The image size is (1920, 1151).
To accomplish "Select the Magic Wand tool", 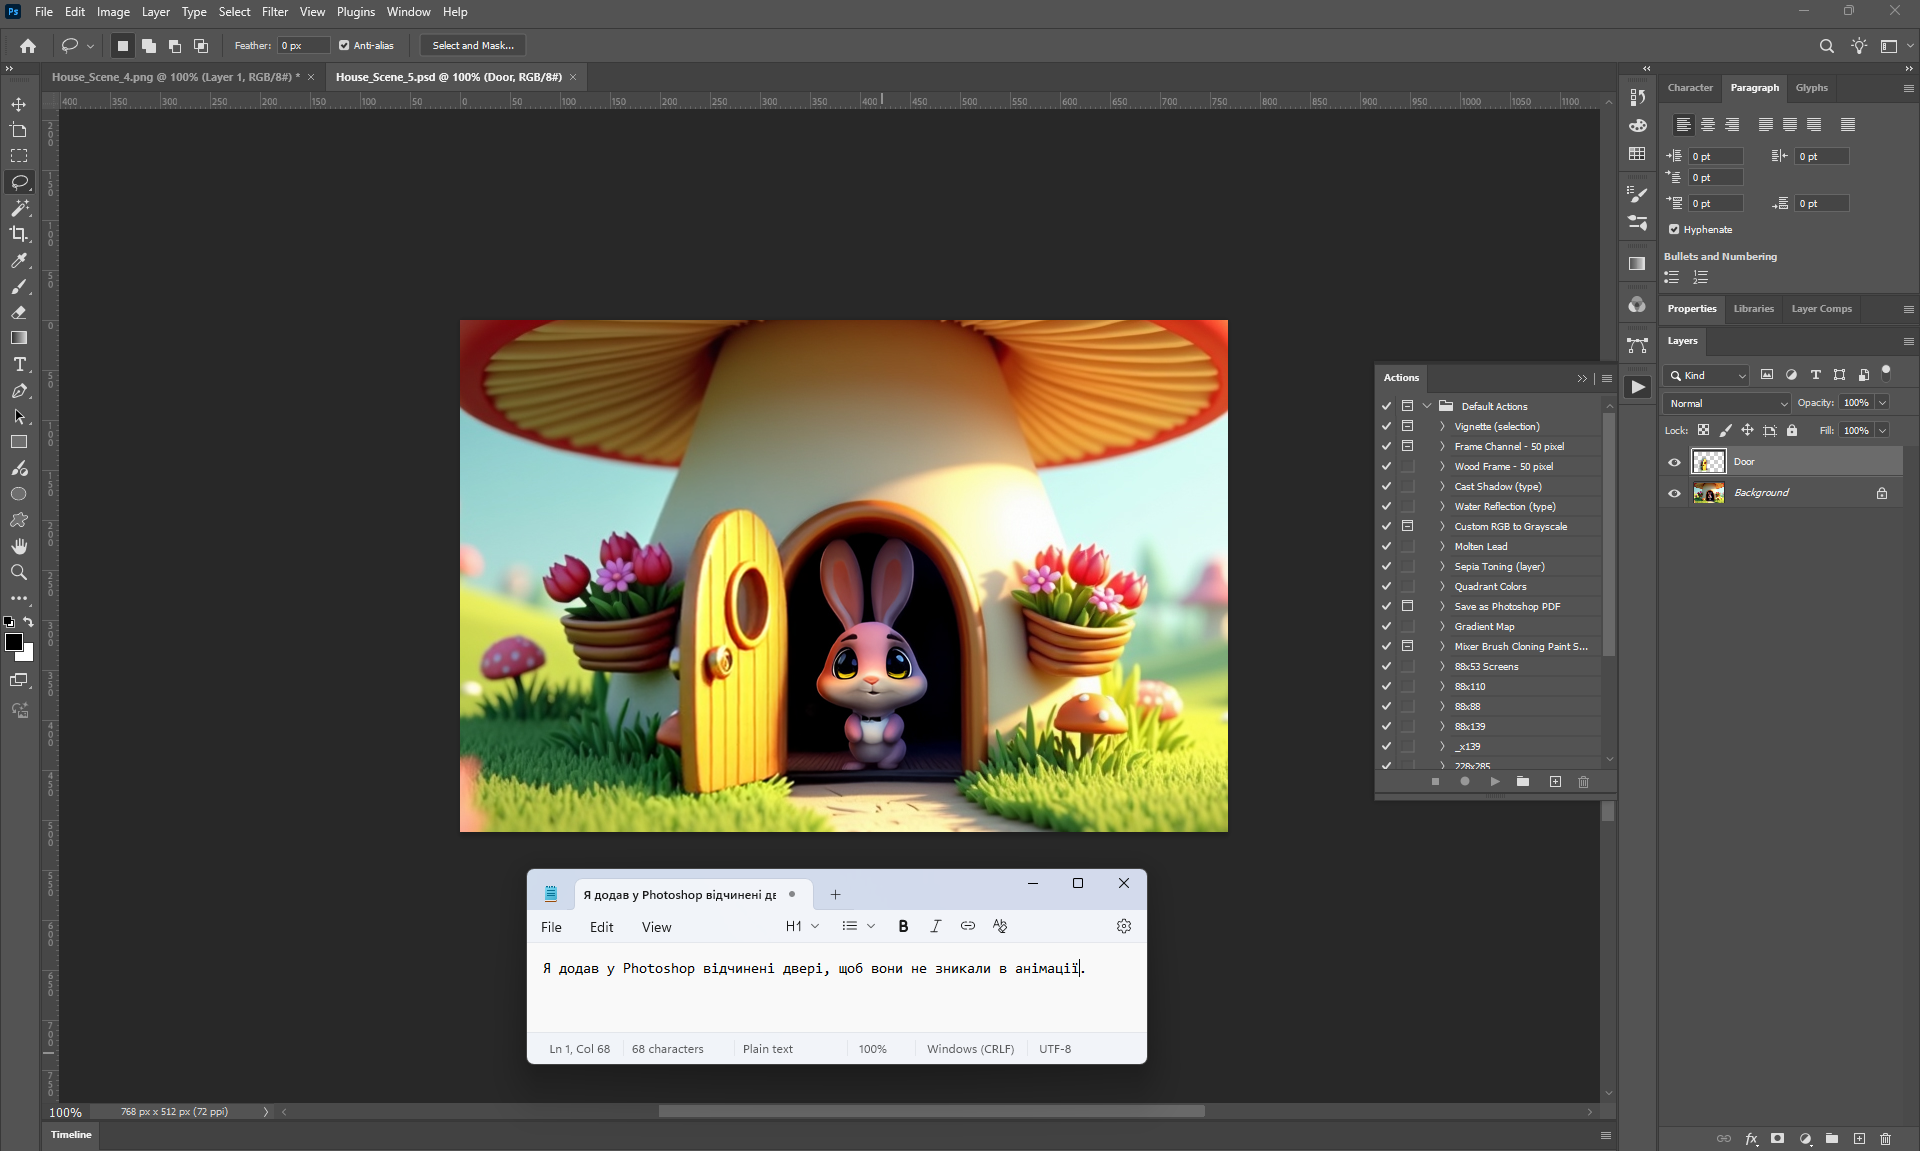I will (x=19, y=208).
